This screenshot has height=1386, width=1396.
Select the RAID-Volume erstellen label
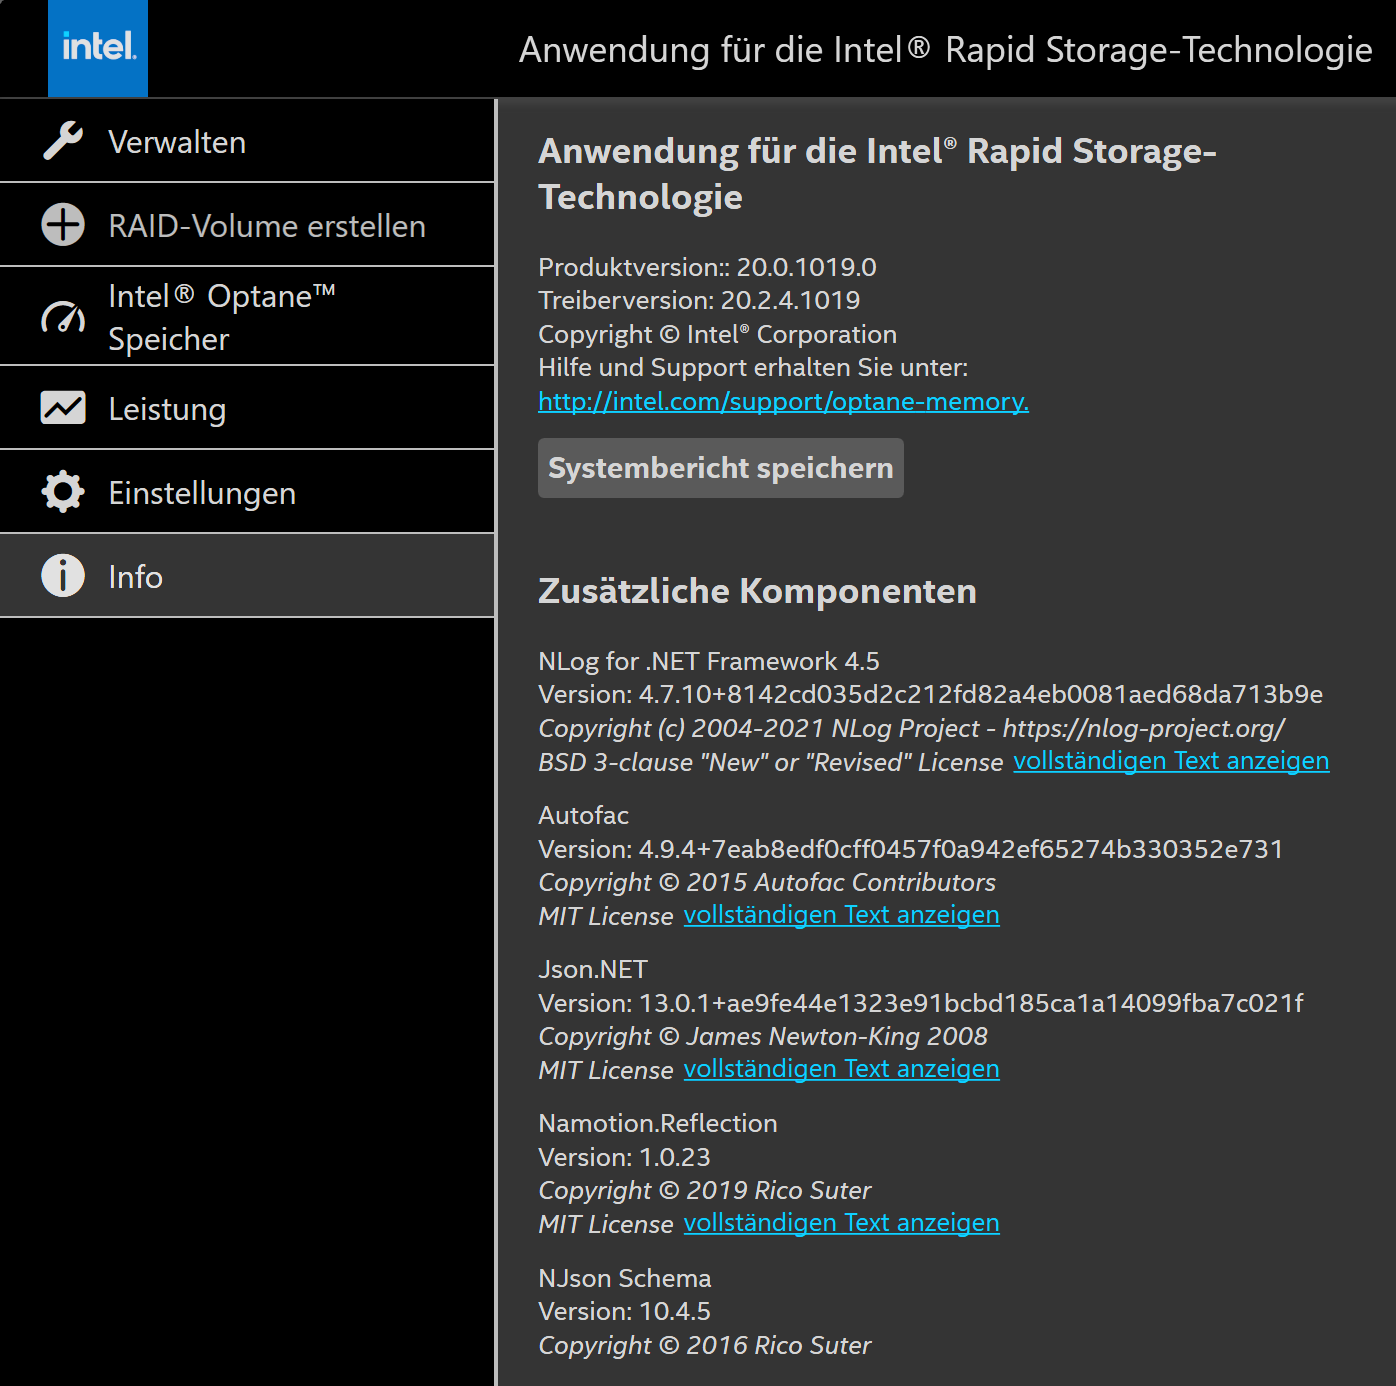(267, 226)
